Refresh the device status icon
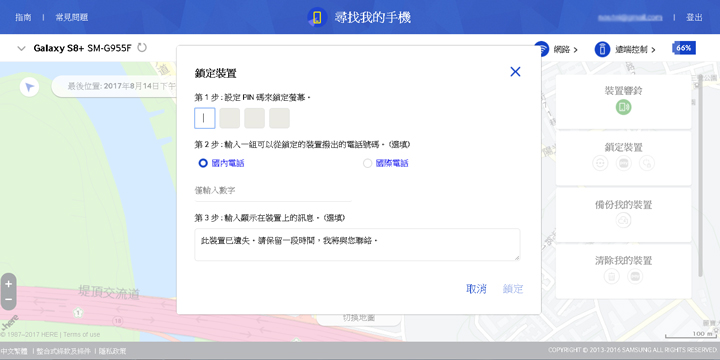Image resolution: width=720 pixels, height=360 pixels. point(142,48)
